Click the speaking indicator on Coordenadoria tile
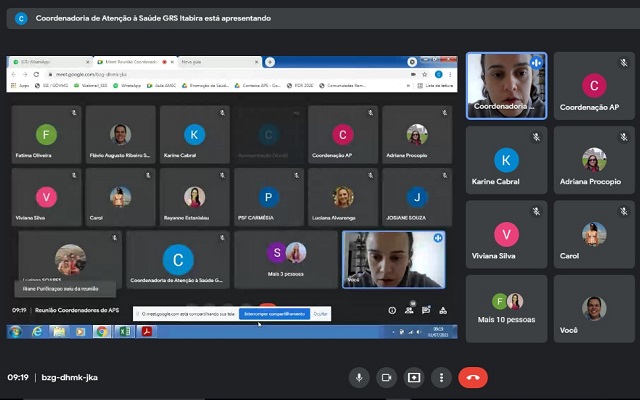The image size is (640, 400). point(536,63)
